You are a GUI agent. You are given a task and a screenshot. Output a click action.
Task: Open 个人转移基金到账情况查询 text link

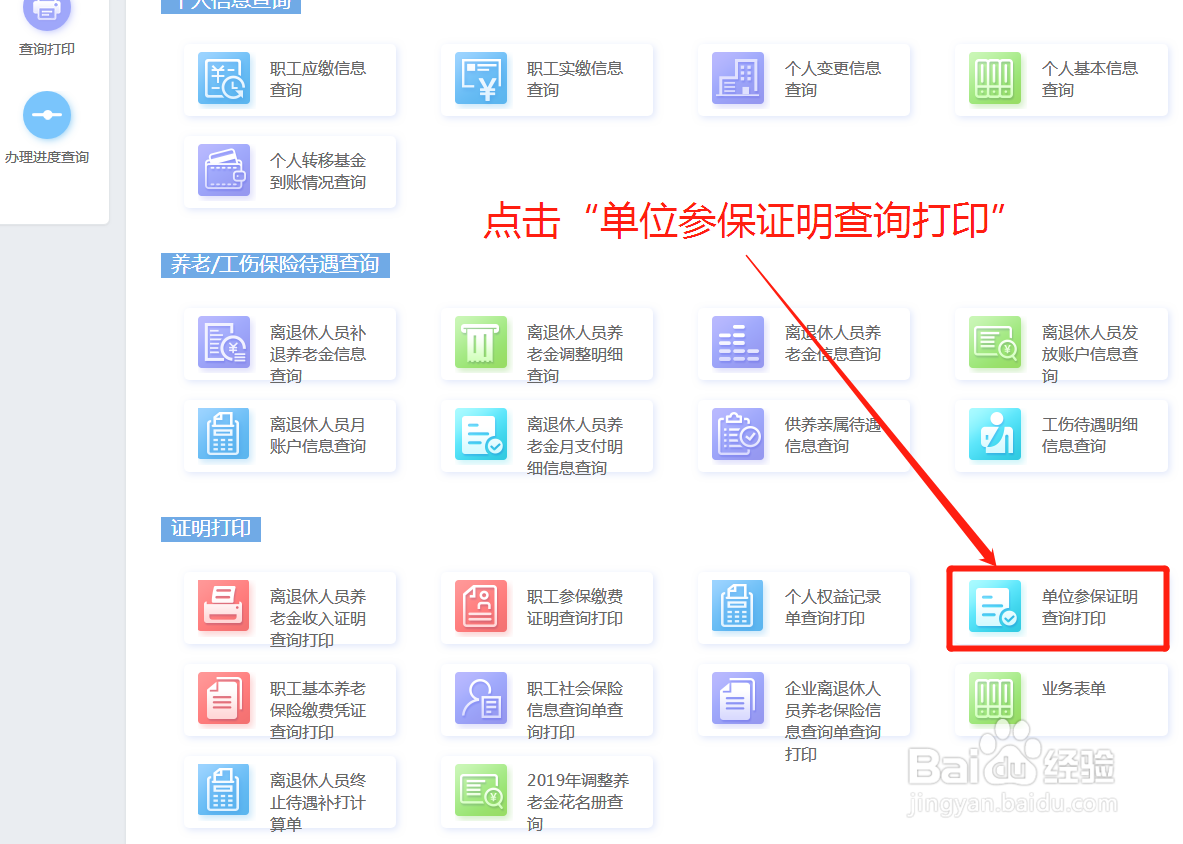pos(318,171)
